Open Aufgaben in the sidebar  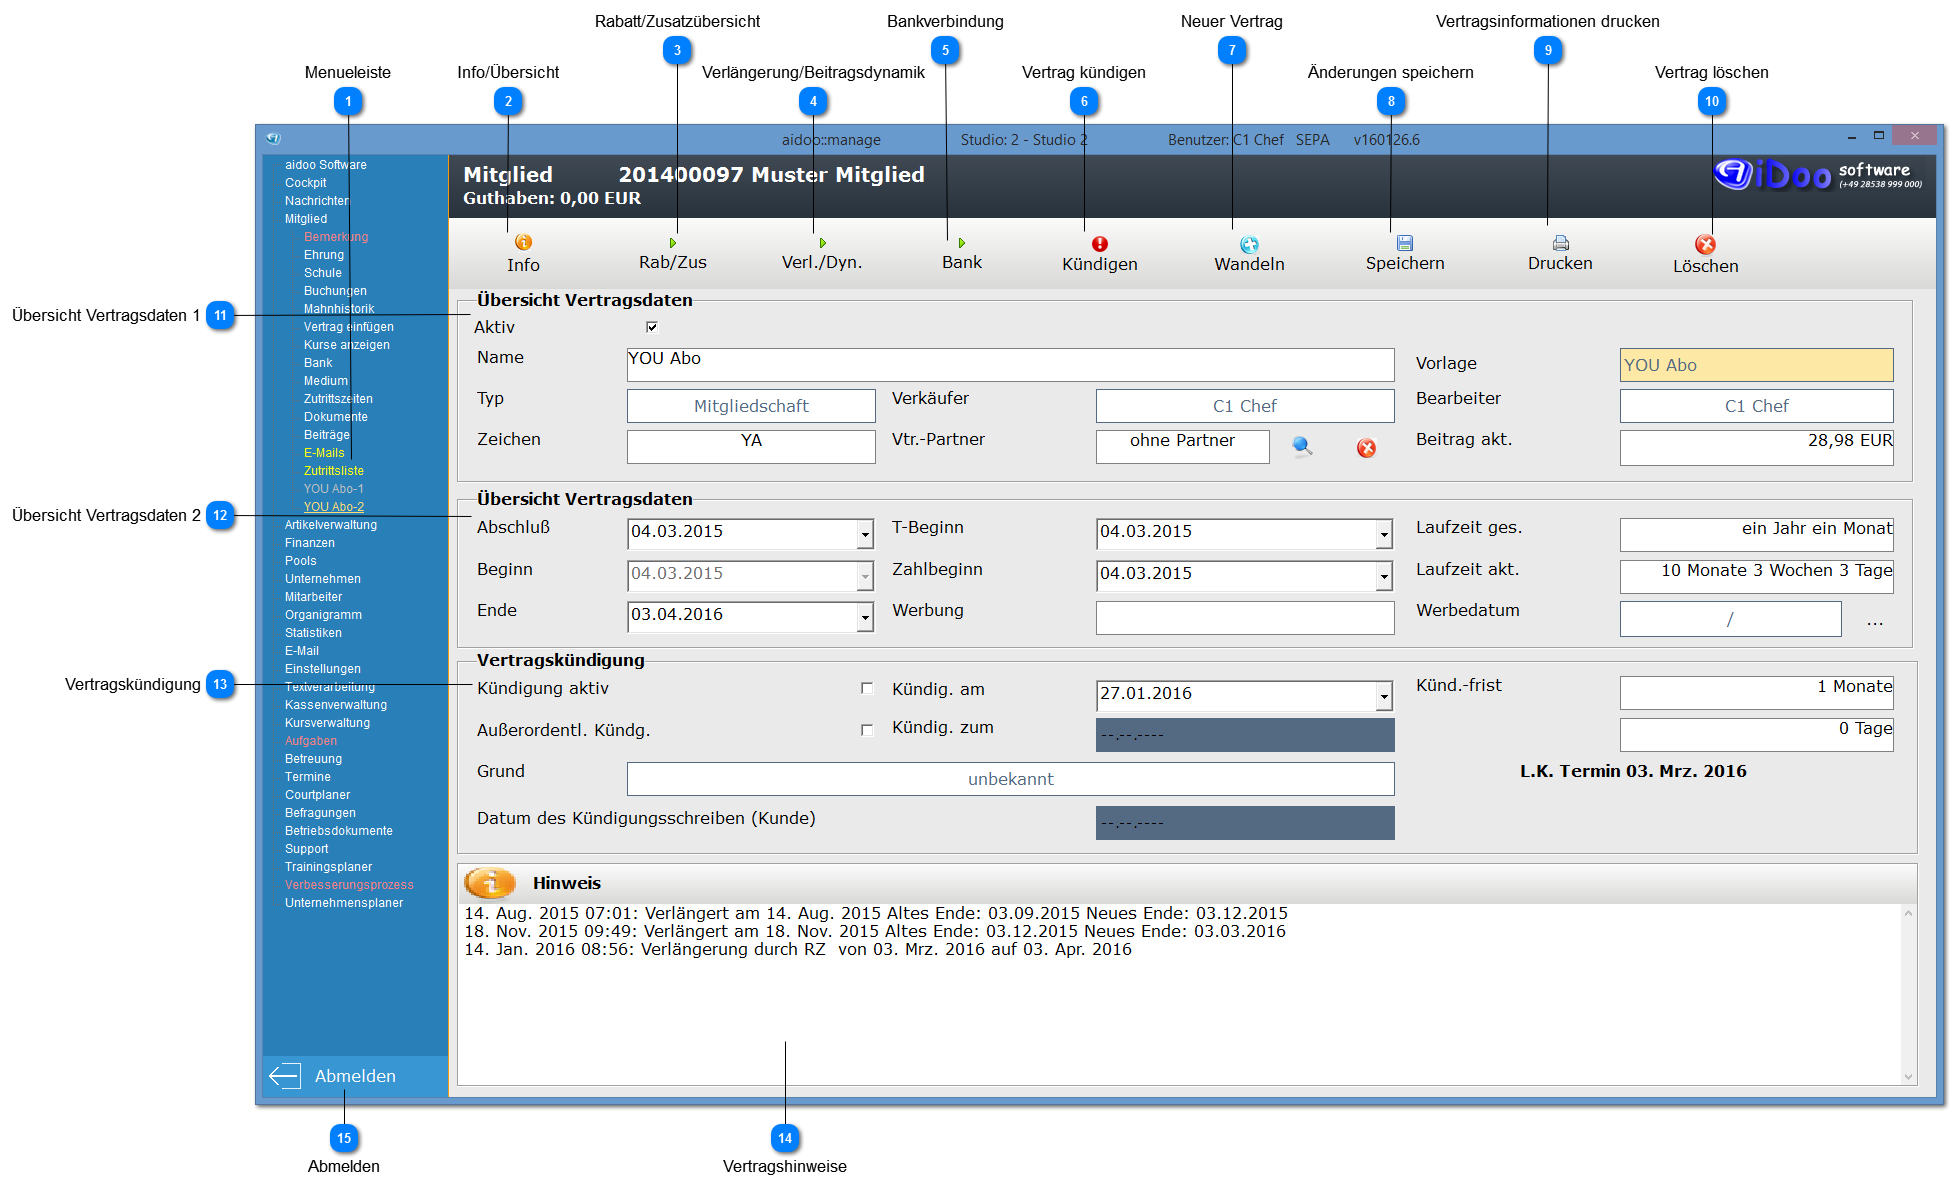[311, 741]
